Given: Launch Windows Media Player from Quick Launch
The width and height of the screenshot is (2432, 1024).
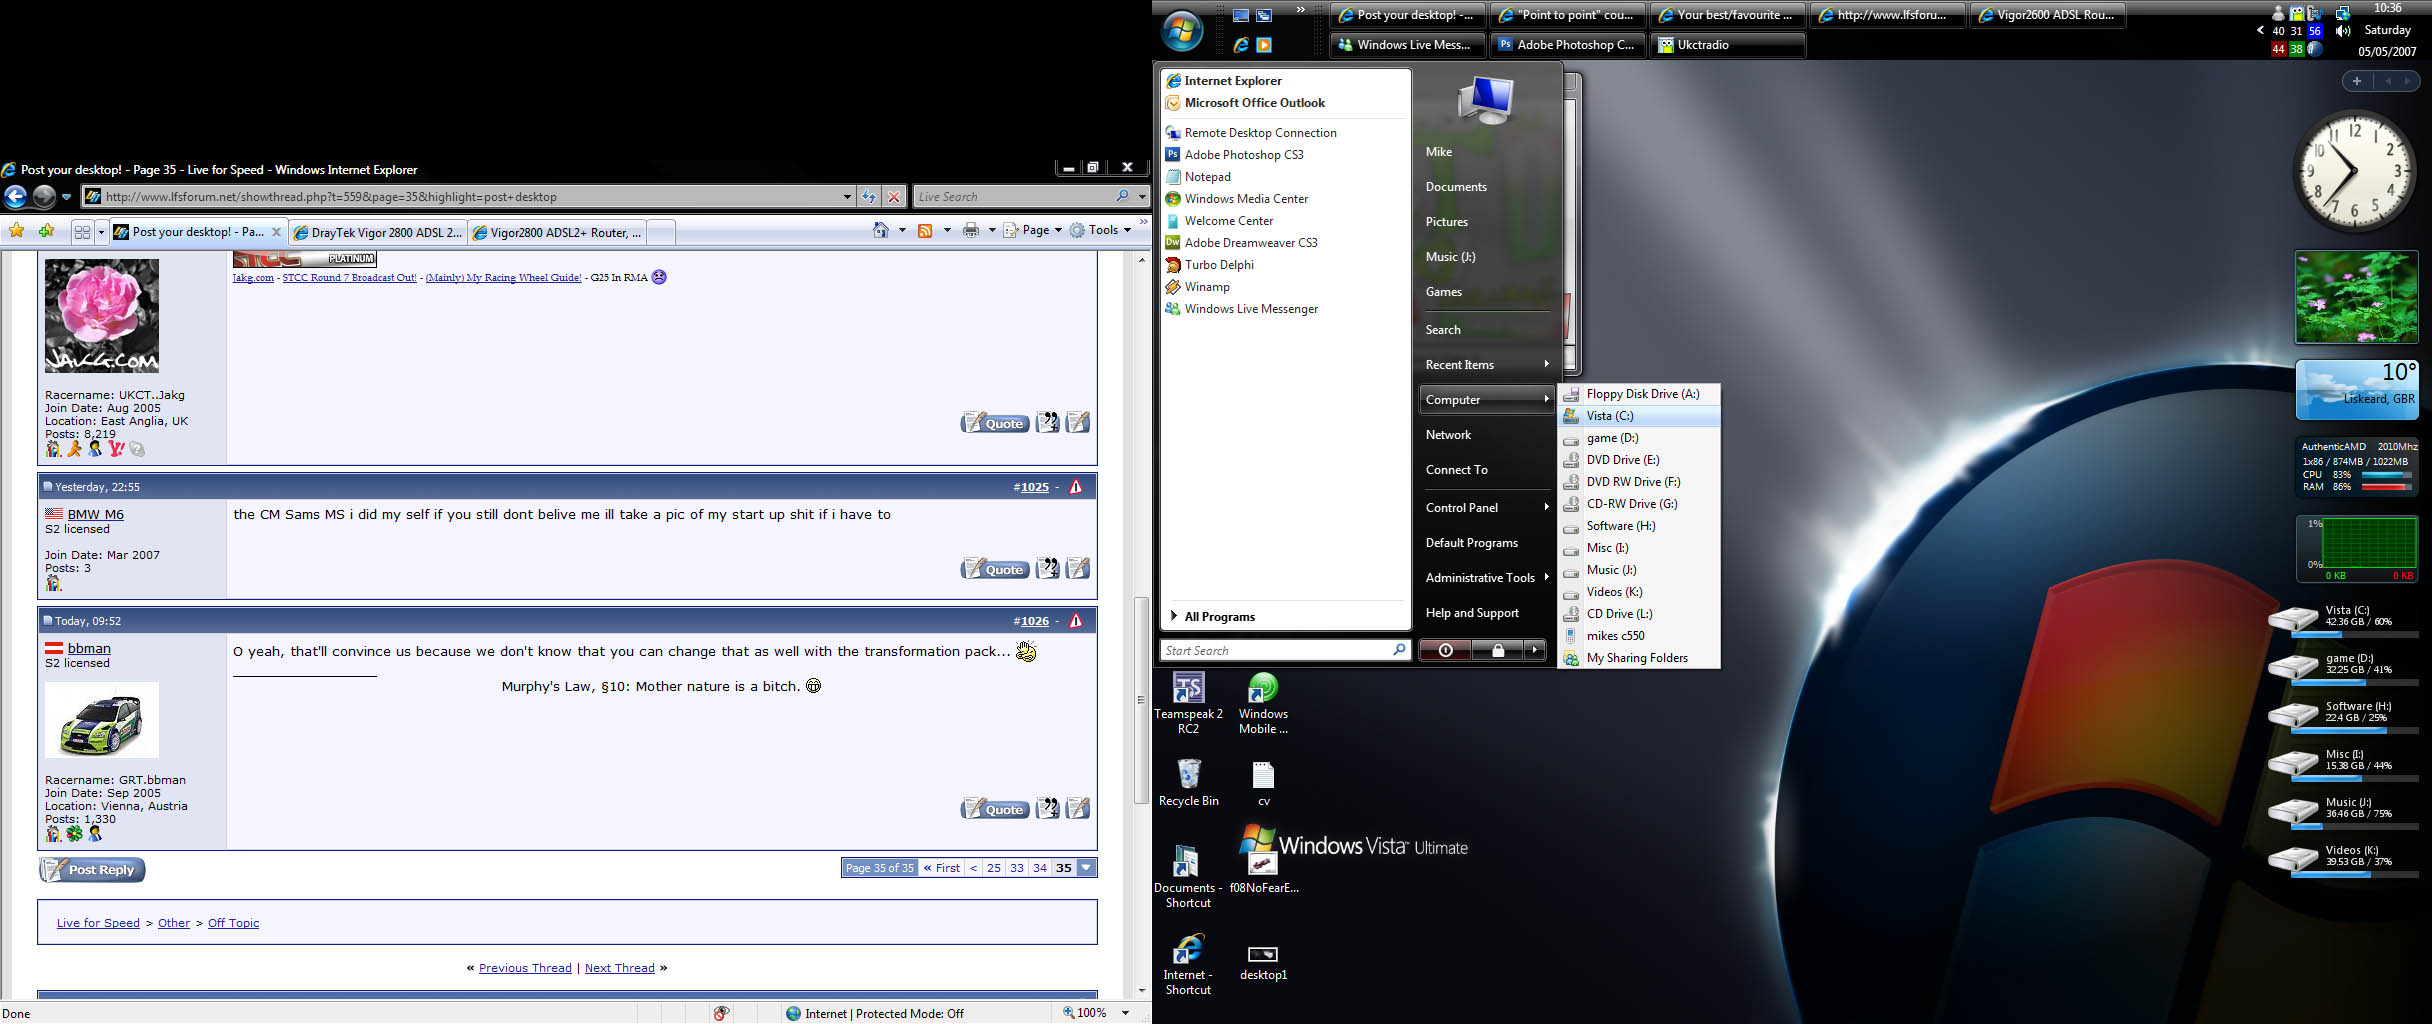Looking at the screenshot, I should tap(1264, 45).
